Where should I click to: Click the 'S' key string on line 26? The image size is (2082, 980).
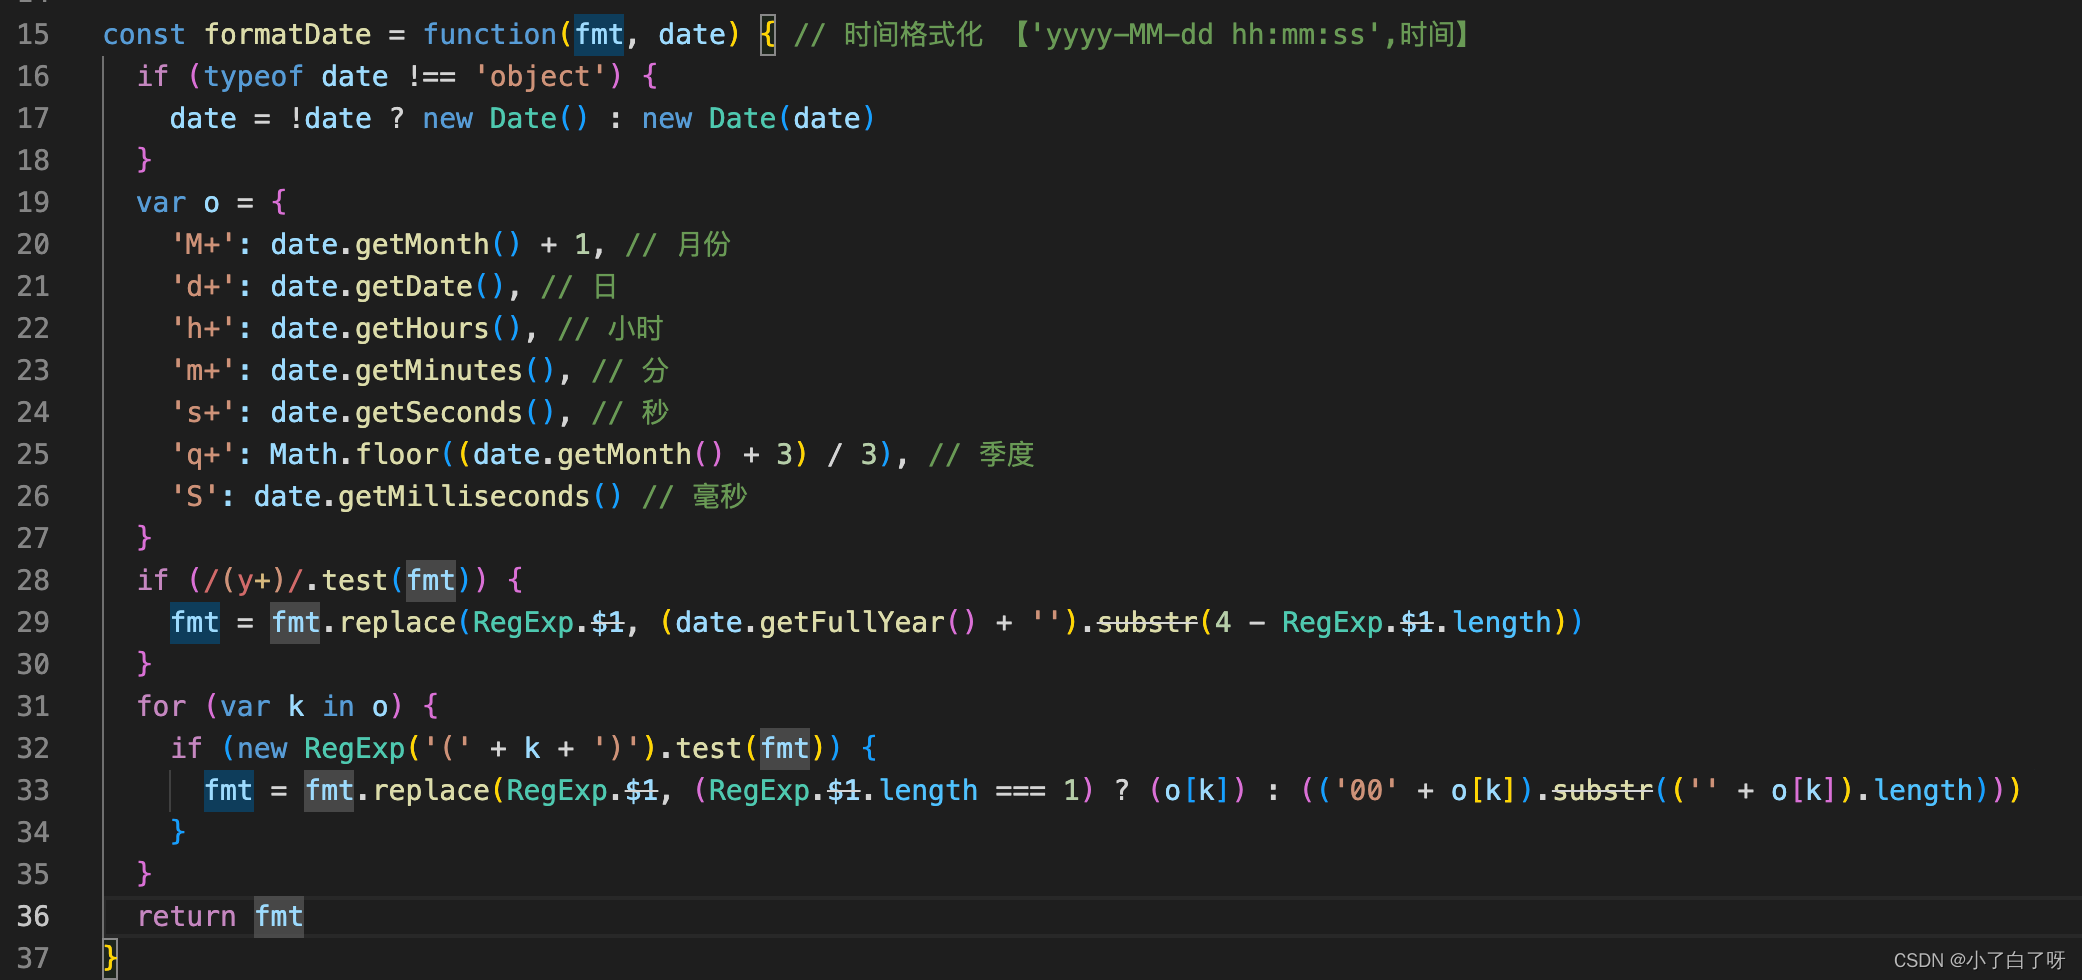pyautogui.click(x=195, y=496)
